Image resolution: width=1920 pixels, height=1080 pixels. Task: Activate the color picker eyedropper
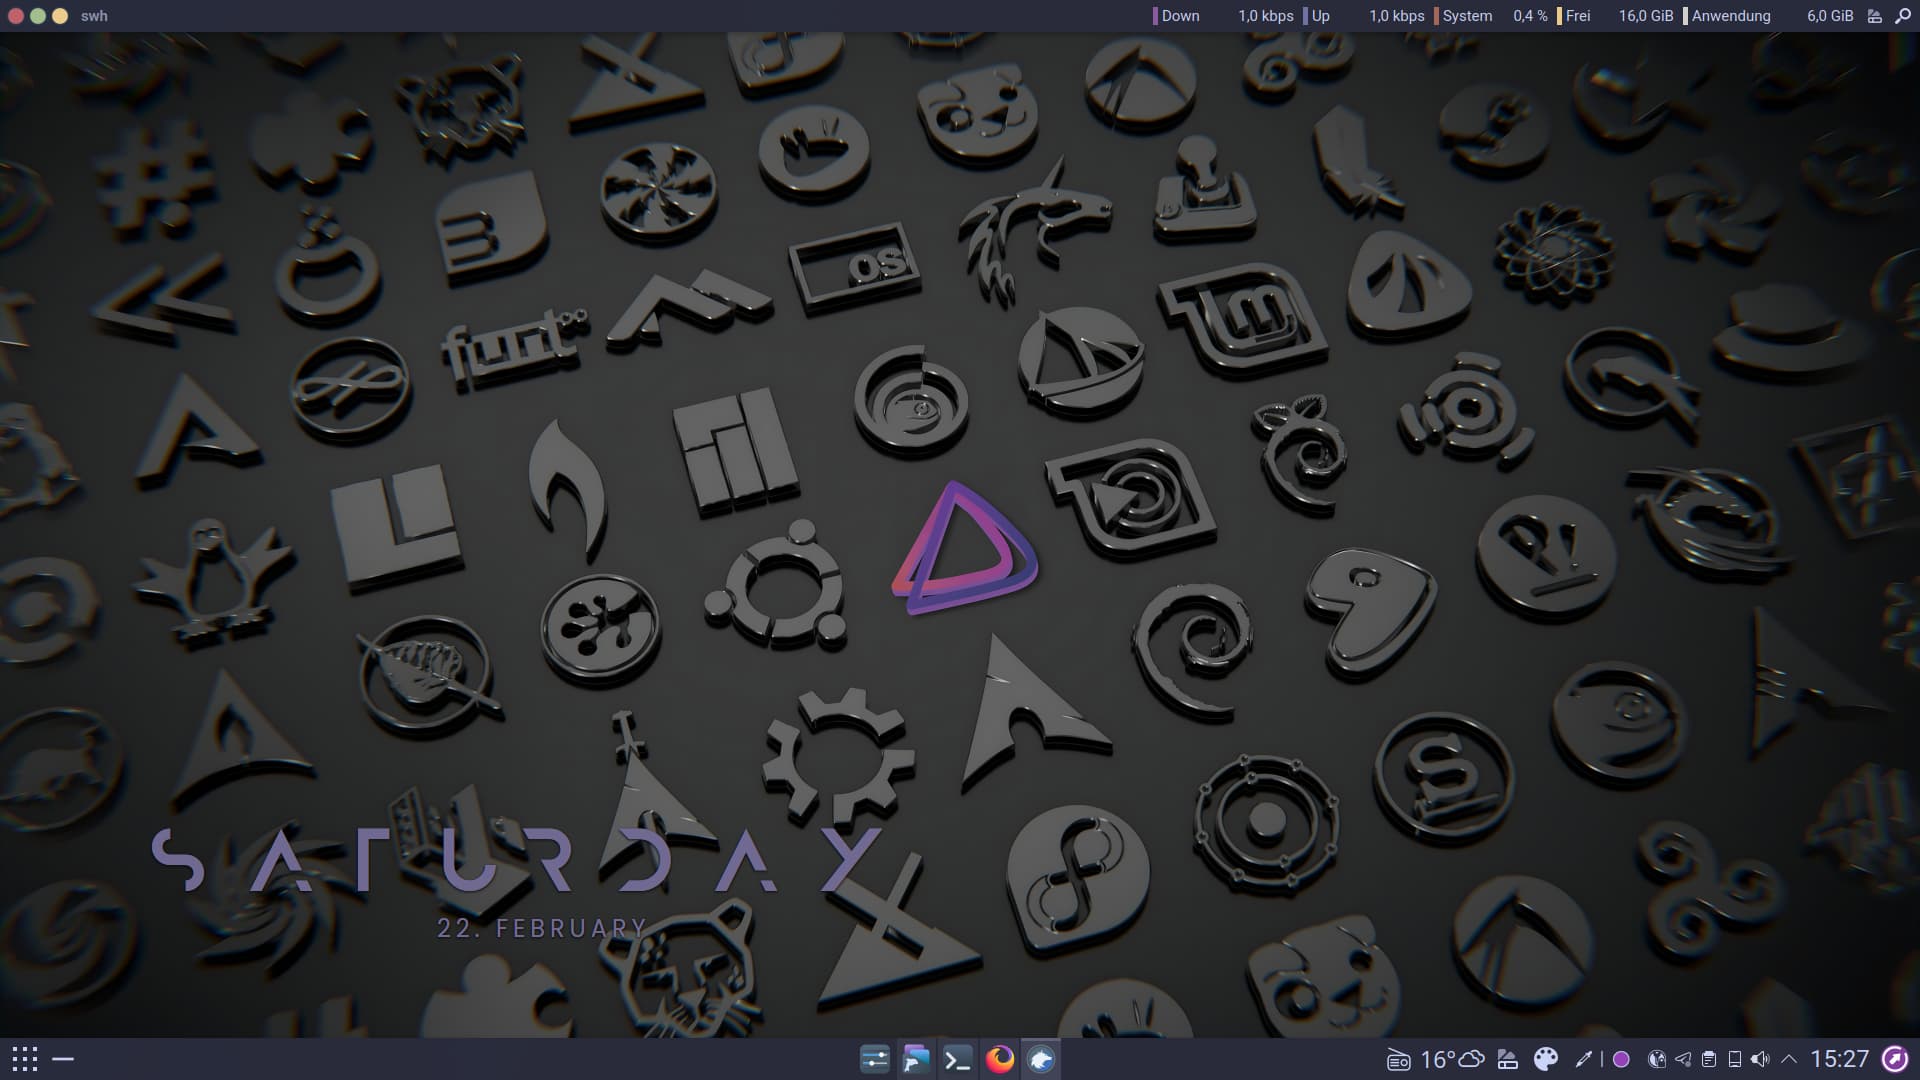1584,1059
